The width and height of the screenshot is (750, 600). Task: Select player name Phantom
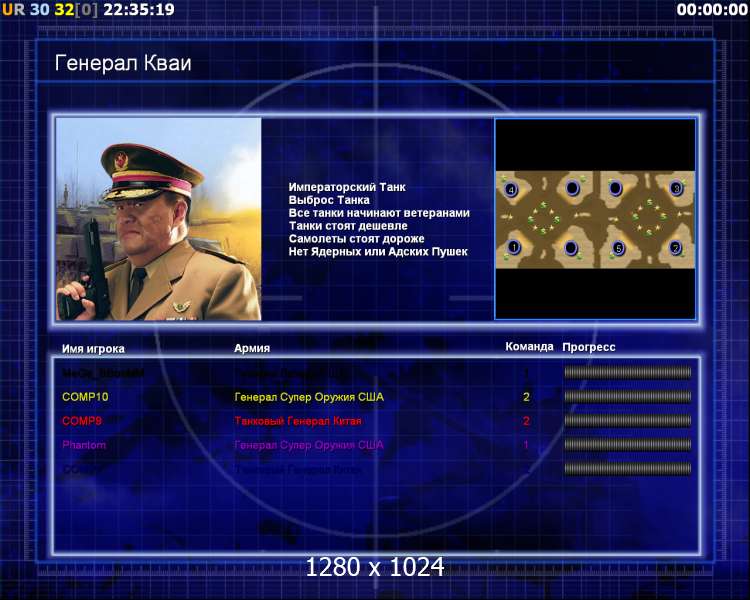[84, 445]
